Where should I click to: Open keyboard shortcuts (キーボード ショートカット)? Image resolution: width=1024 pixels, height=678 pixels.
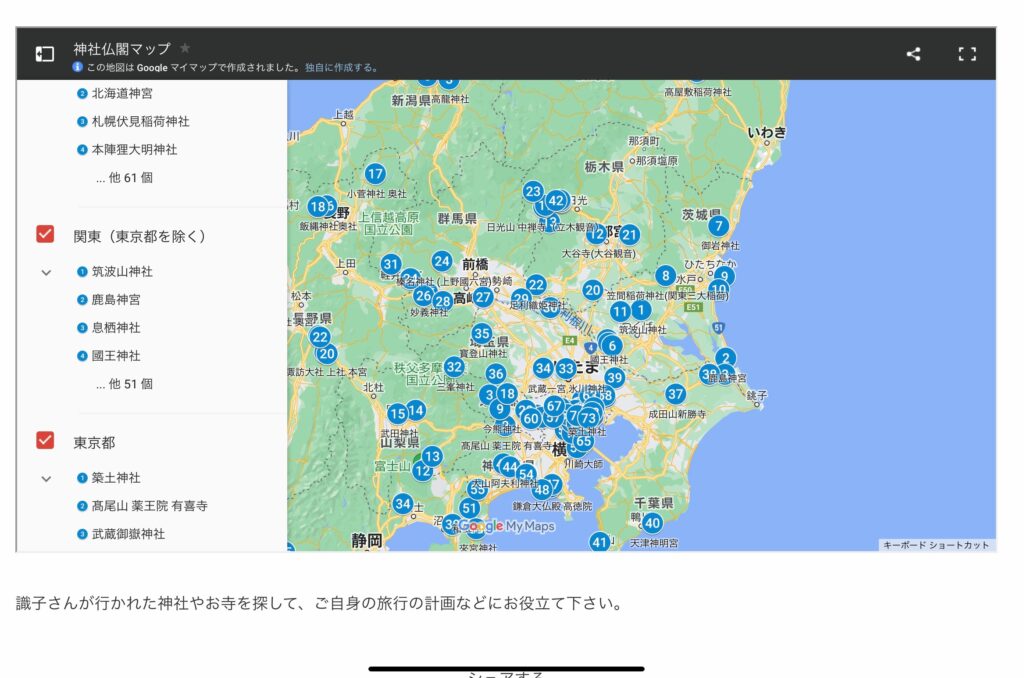[936, 545]
